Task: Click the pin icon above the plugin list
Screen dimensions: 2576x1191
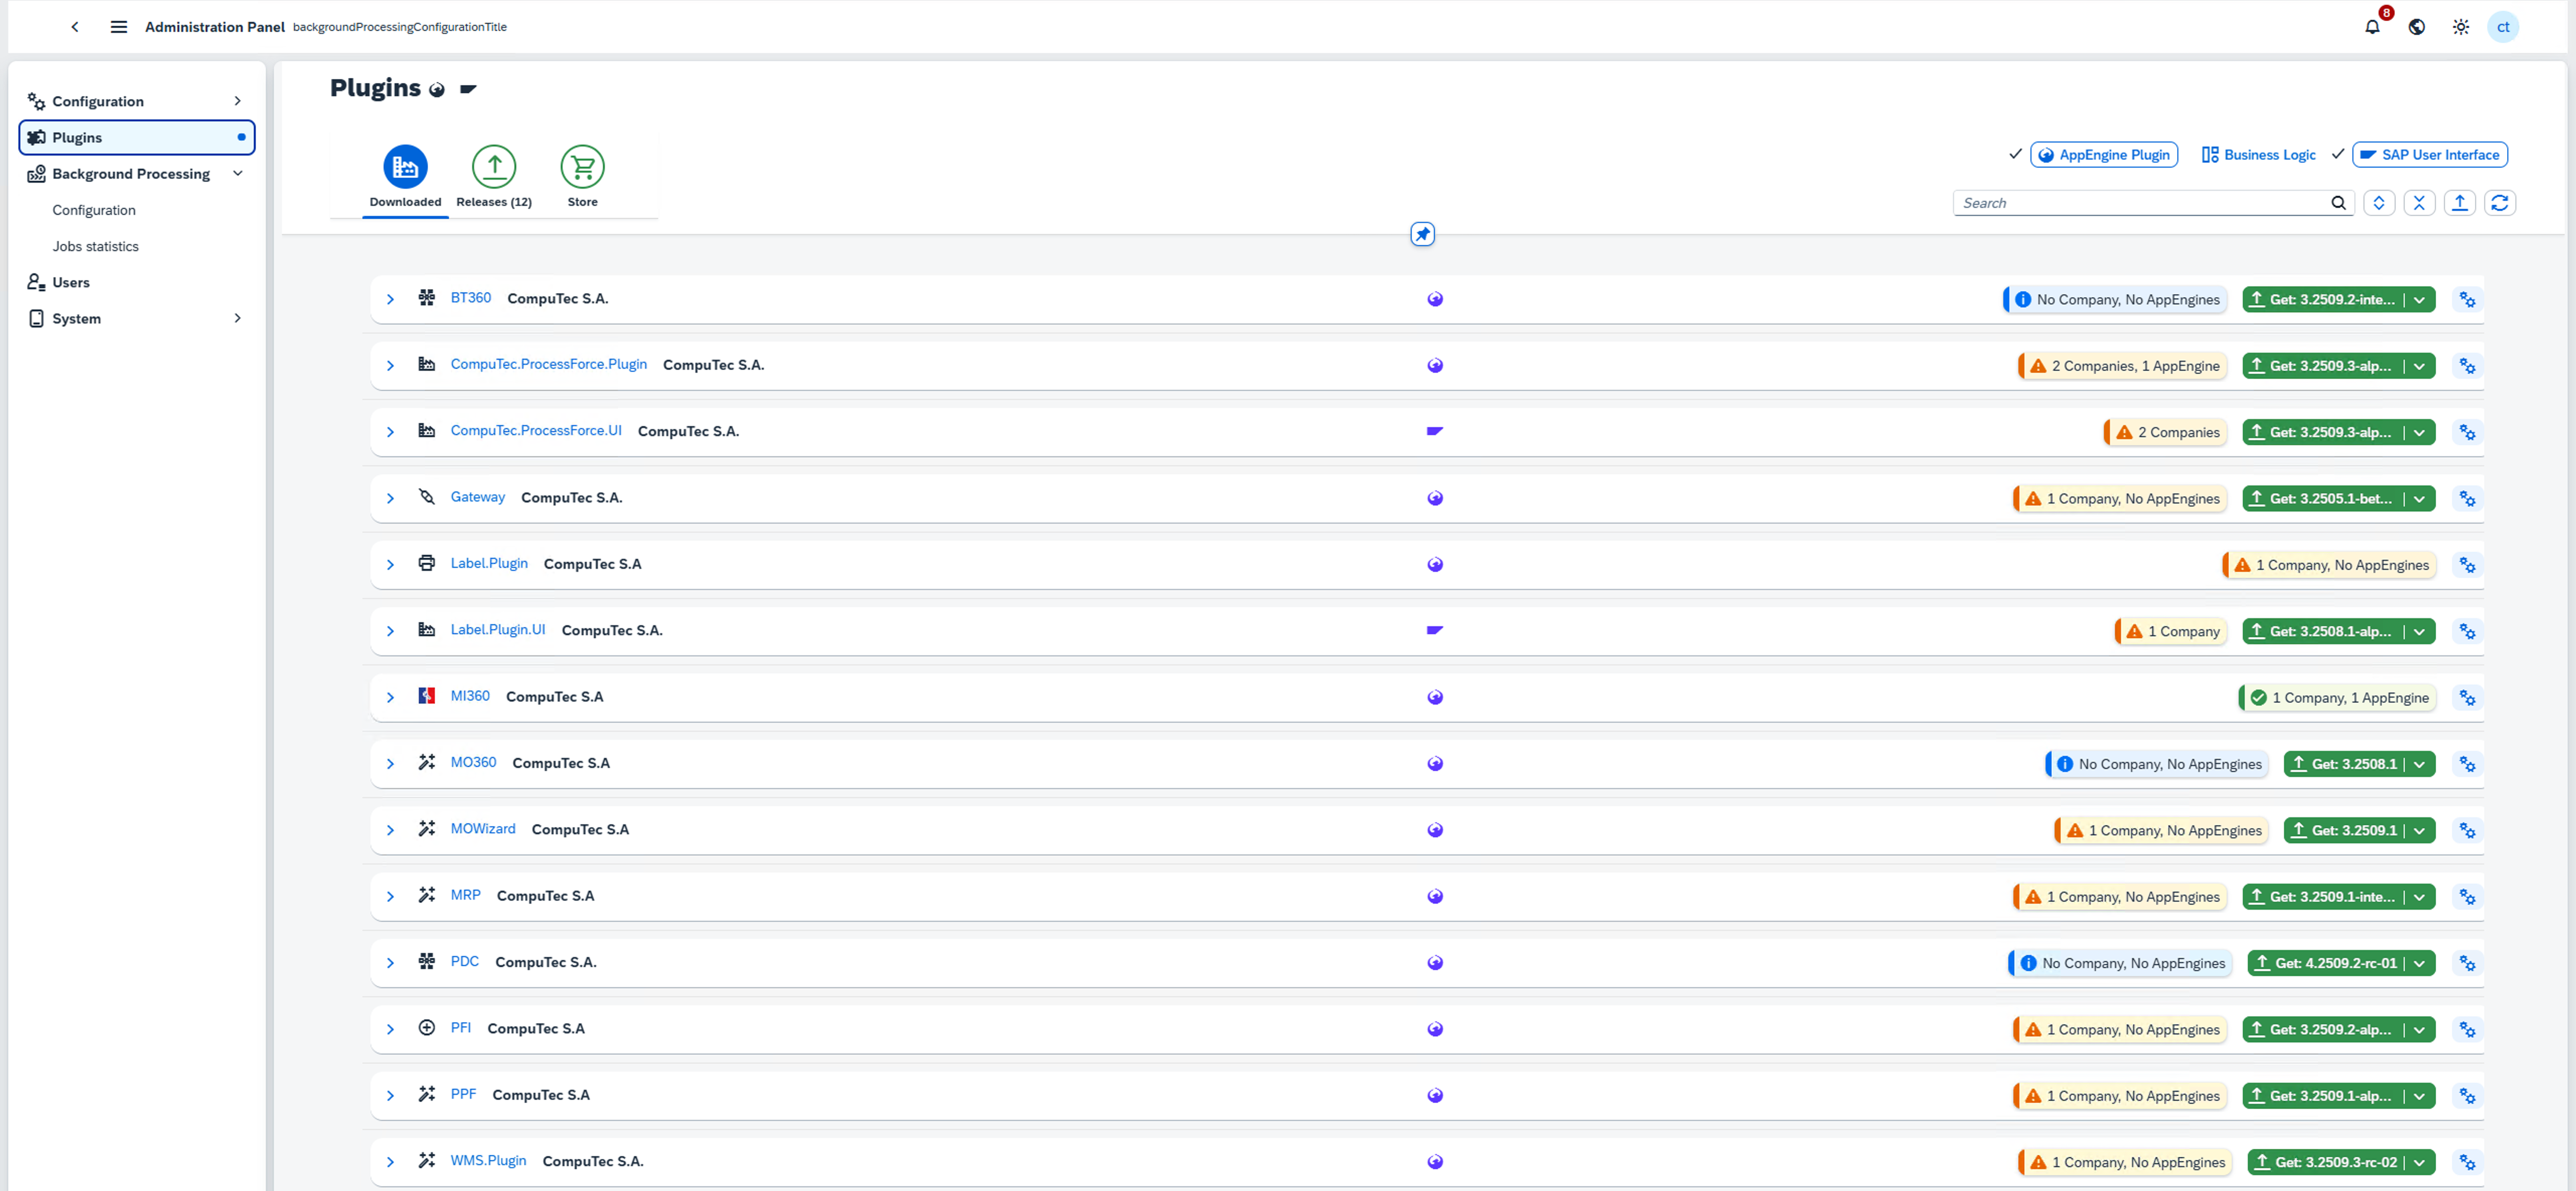Action: click(x=1422, y=234)
